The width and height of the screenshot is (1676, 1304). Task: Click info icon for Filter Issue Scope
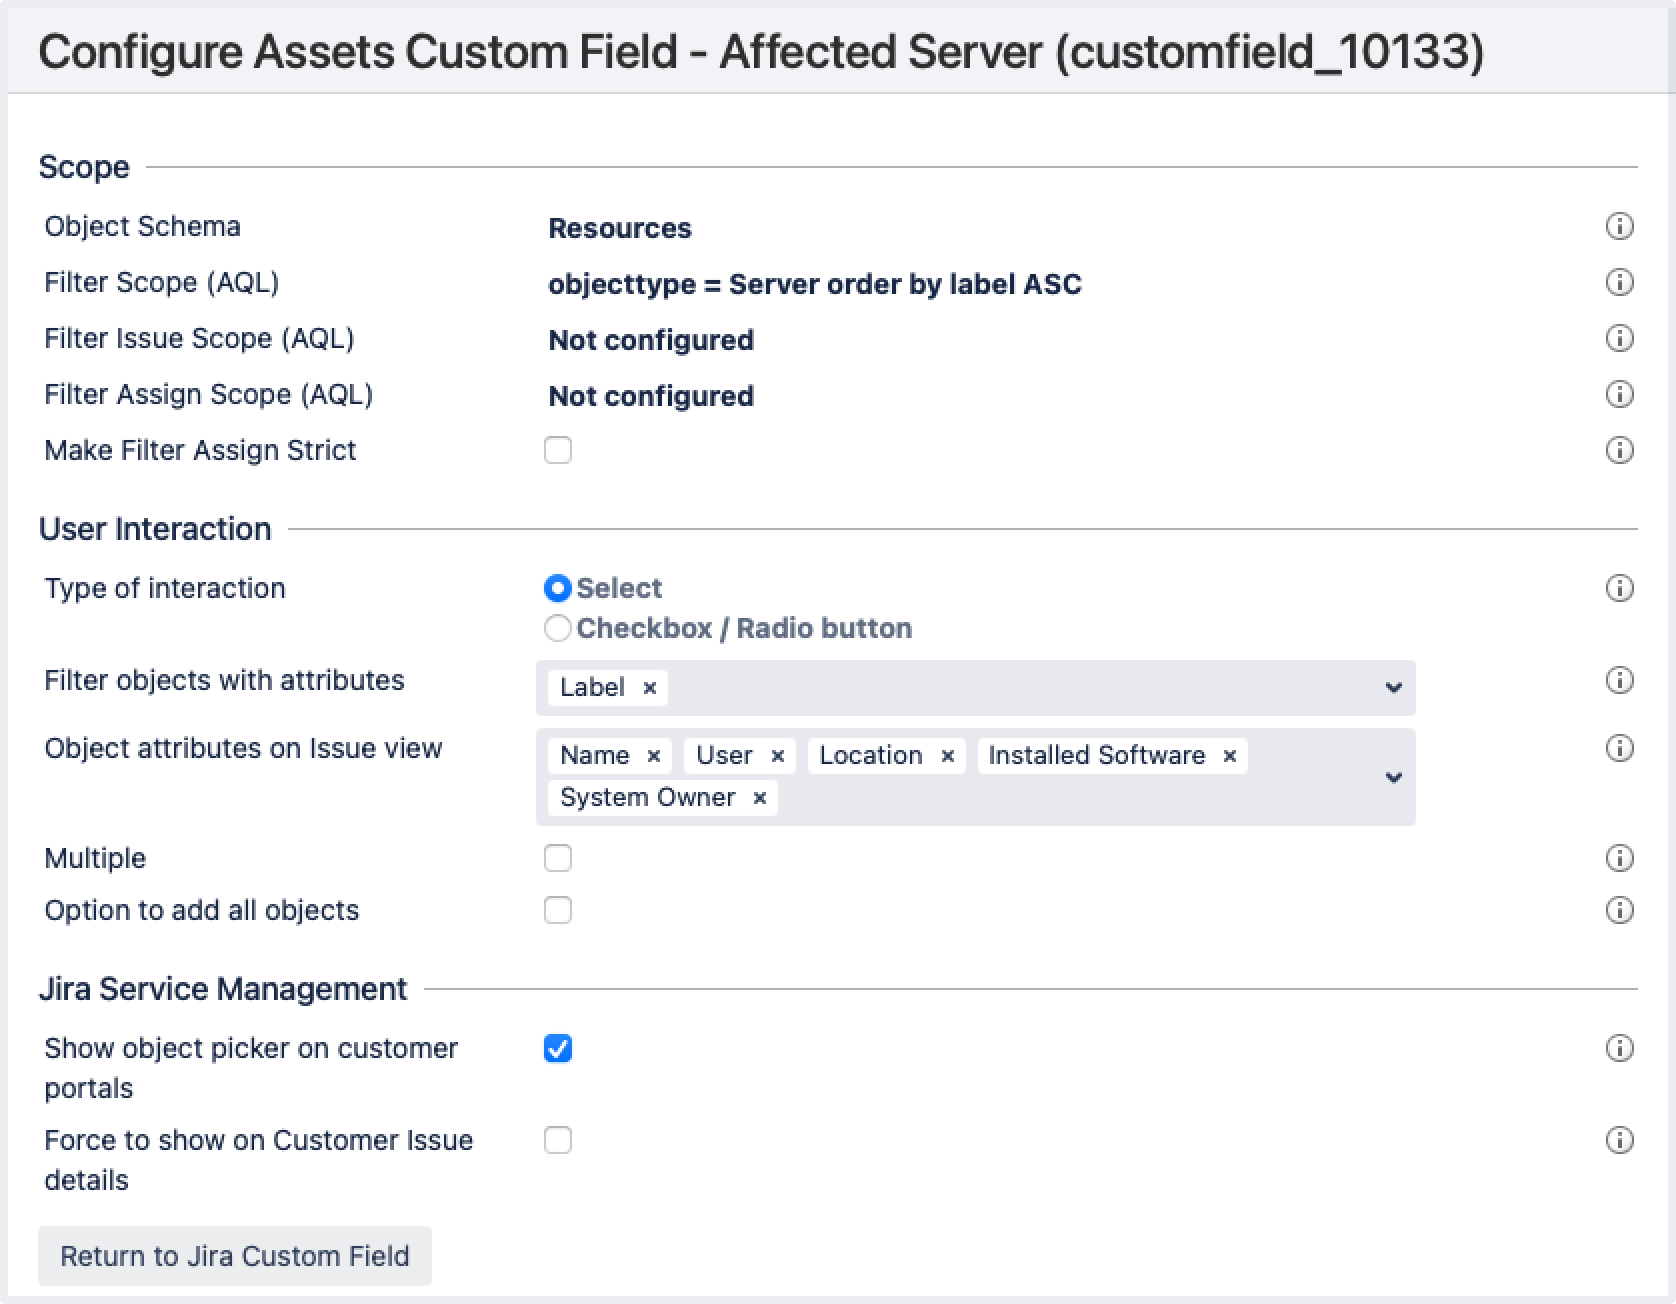[x=1619, y=339]
